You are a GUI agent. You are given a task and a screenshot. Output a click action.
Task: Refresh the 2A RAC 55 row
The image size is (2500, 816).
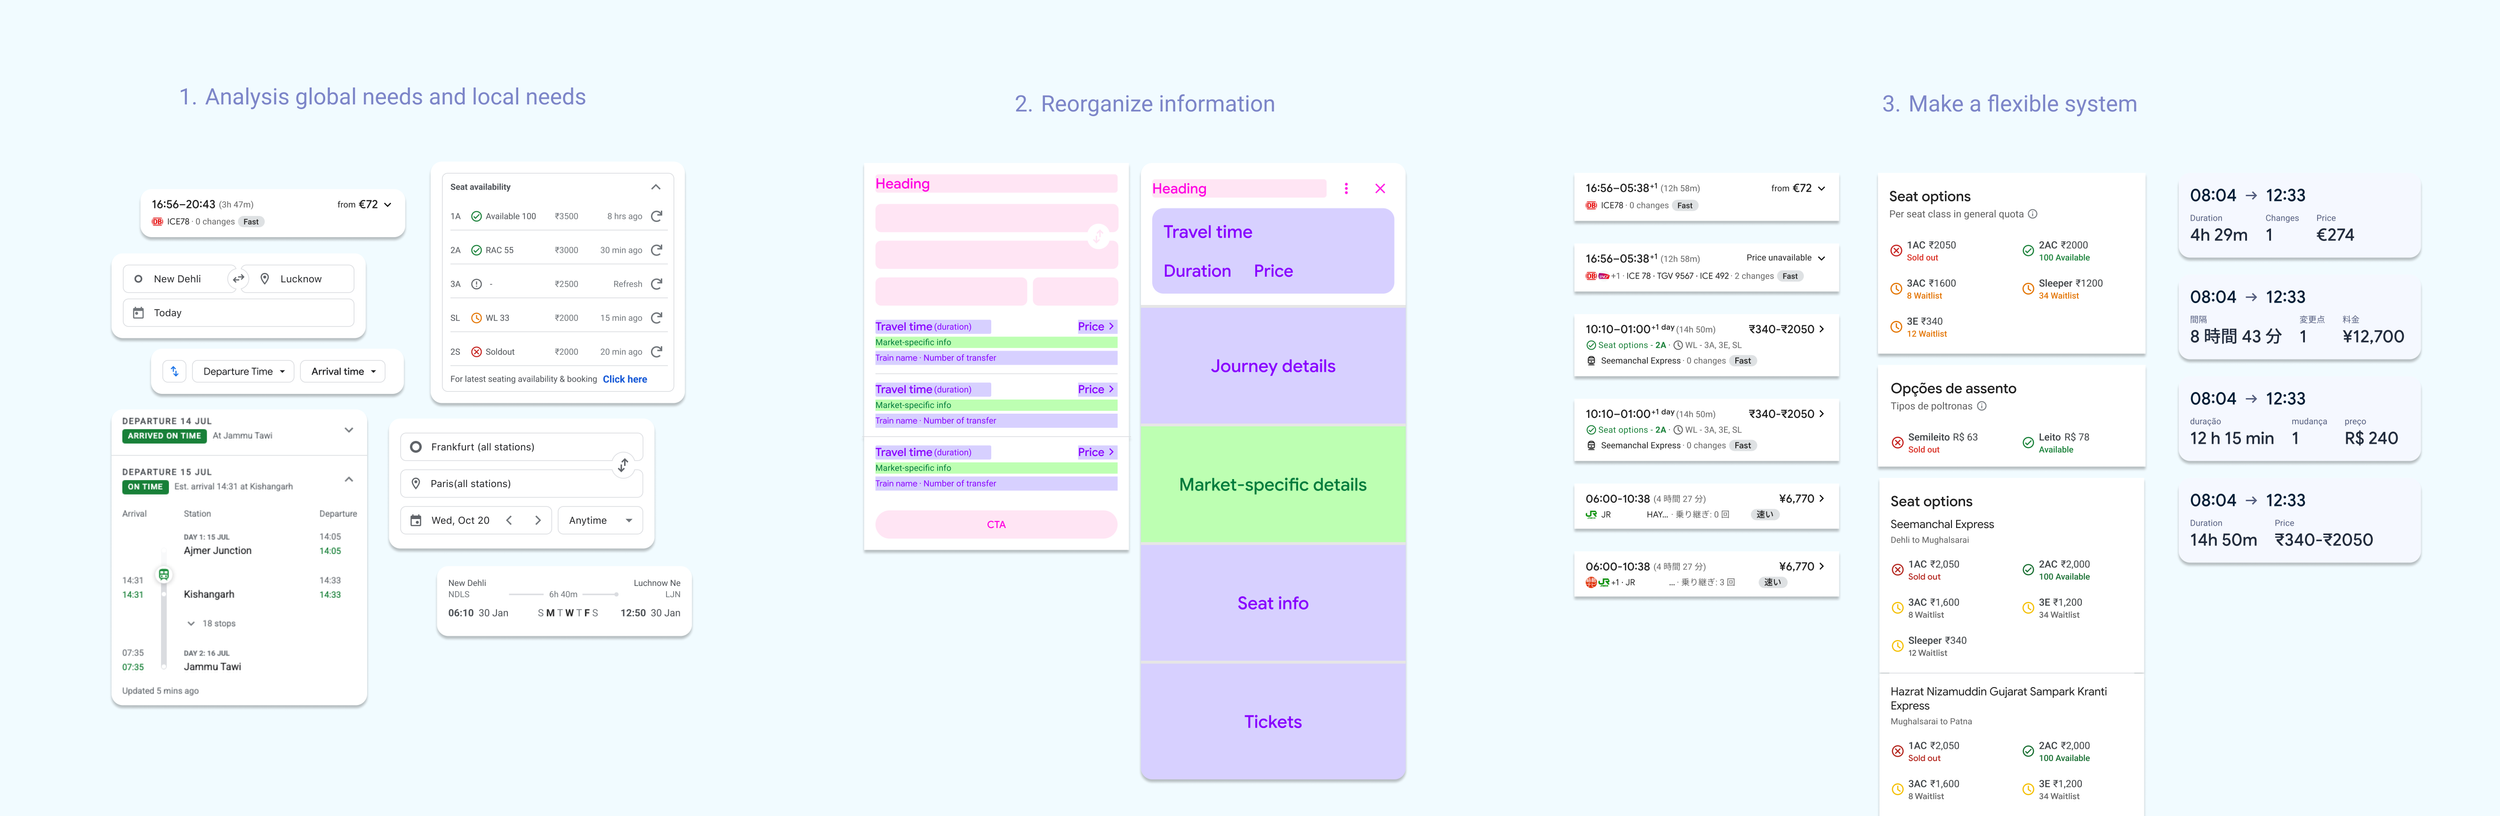click(657, 250)
